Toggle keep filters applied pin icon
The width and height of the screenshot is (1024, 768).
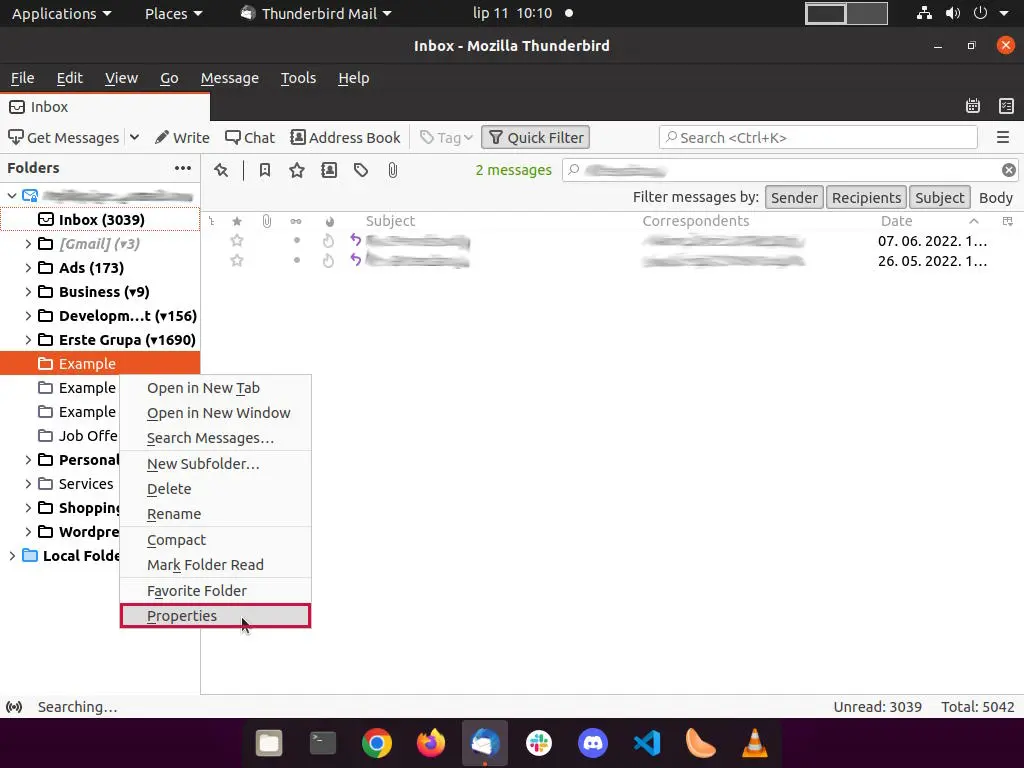221,170
